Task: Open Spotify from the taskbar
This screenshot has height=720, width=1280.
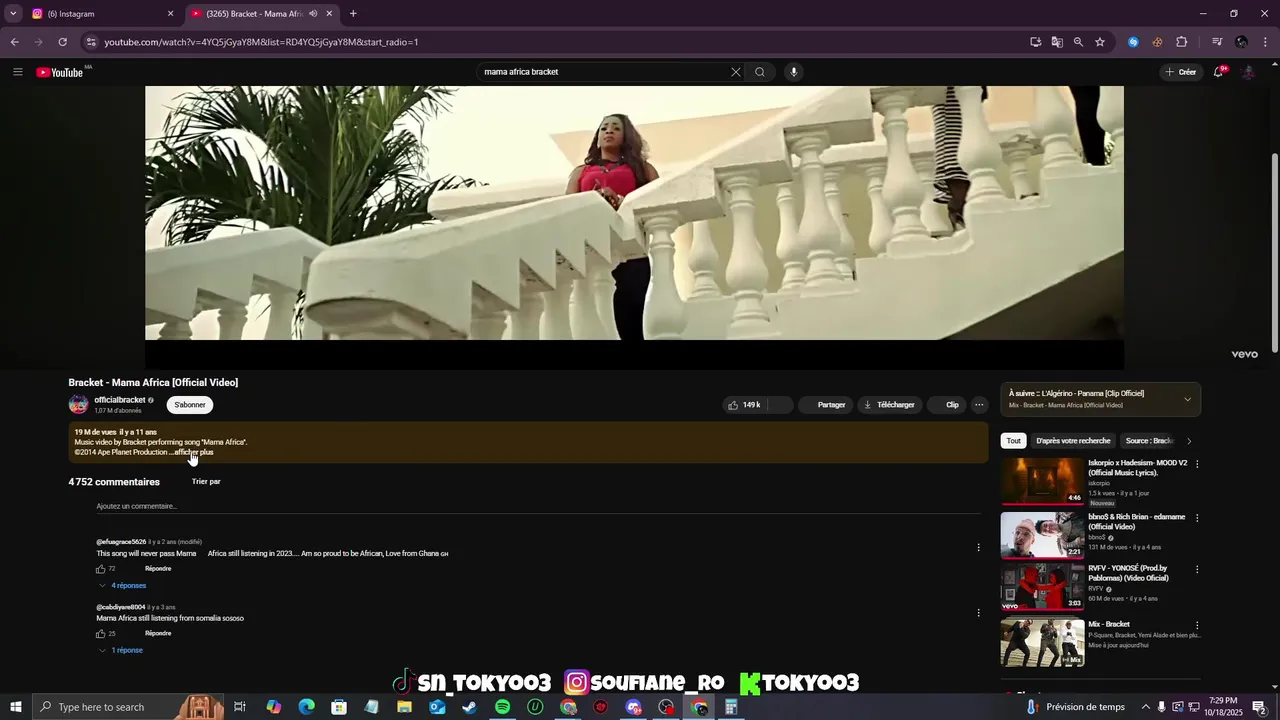Action: click(x=502, y=707)
